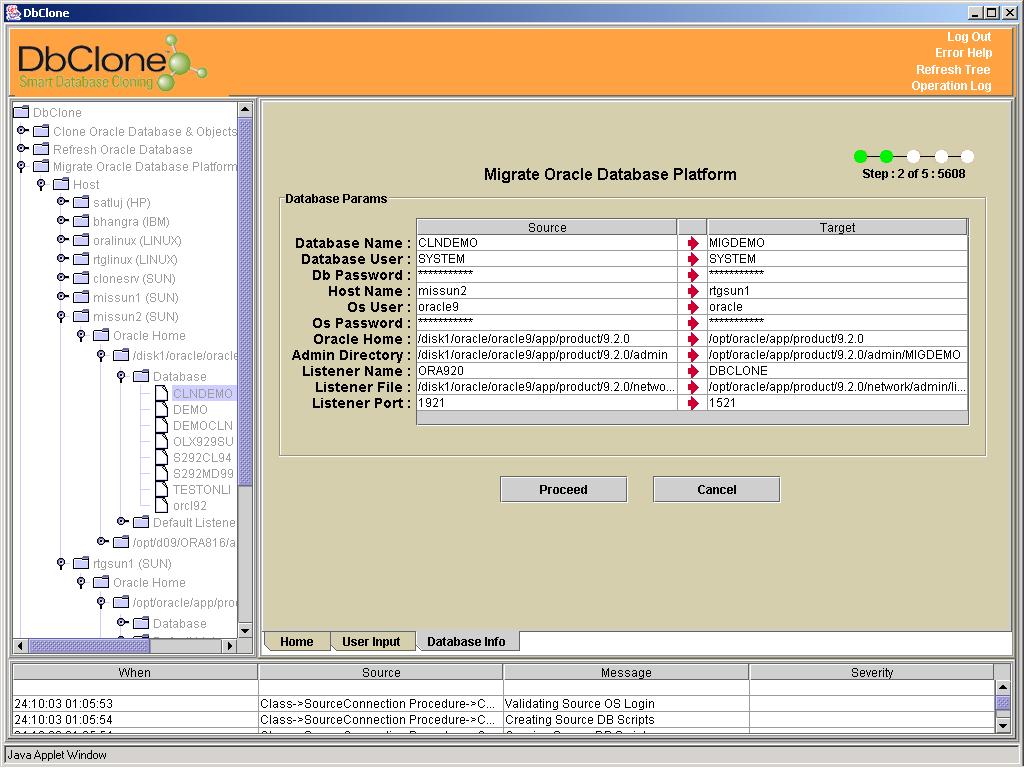Click the Target Listener Name field DBCLONE
The width and height of the screenshot is (1024, 768).
coord(837,371)
